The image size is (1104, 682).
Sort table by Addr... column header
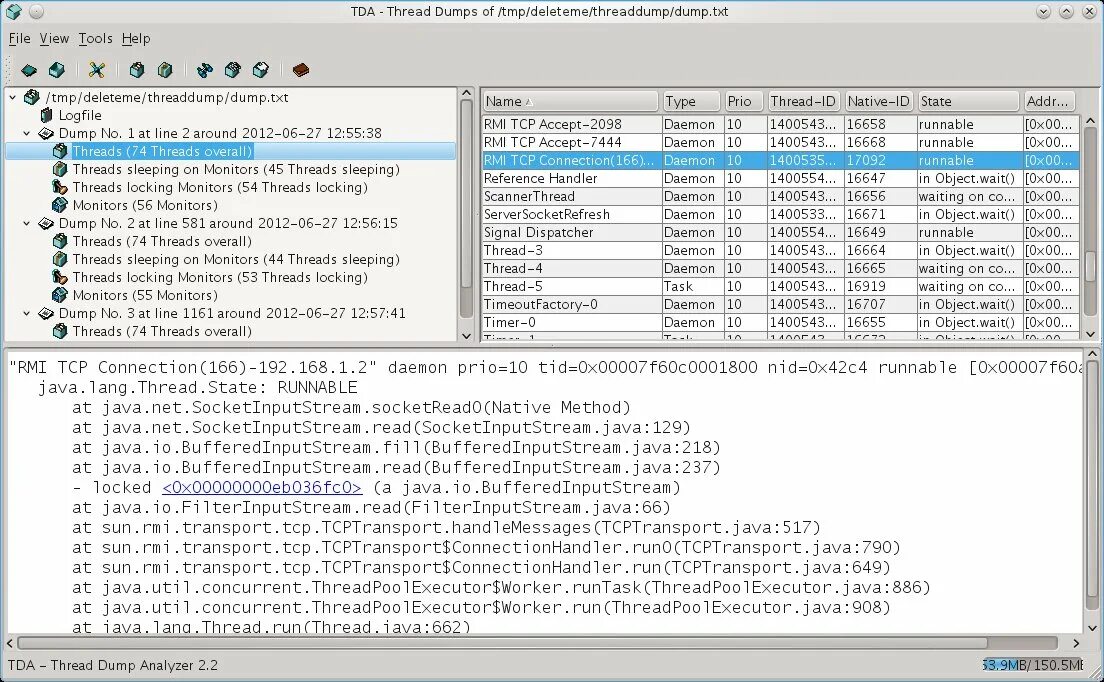point(1050,101)
